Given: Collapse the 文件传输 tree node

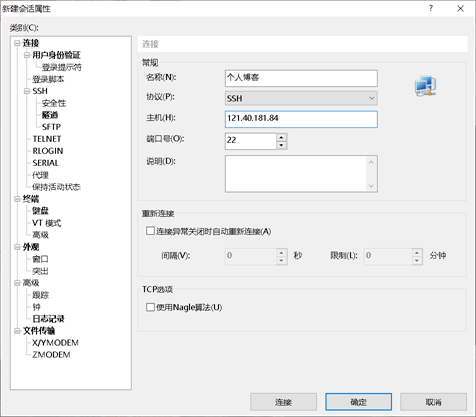Looking at the screenshot, I should click(17, 331).
